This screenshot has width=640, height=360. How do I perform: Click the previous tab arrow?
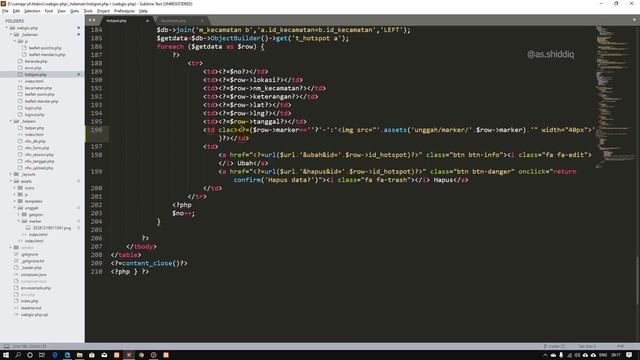[x=90, y=20]
